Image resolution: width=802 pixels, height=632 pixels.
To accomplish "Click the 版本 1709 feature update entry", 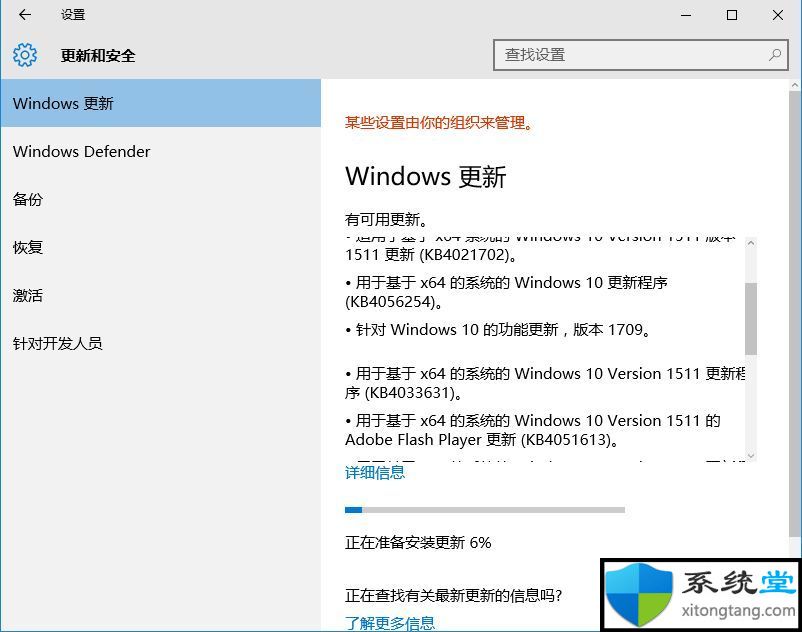I will coord(498,330).
